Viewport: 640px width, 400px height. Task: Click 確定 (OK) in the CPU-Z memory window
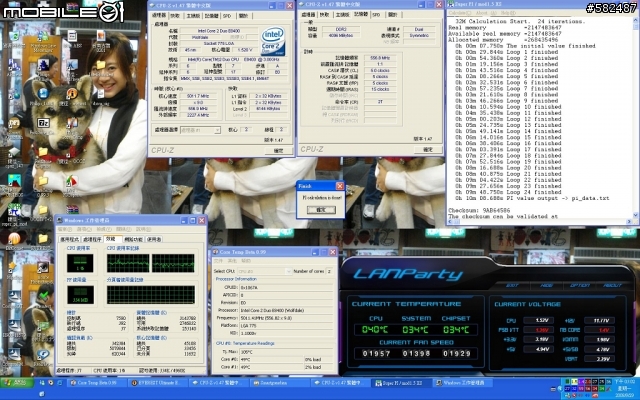point(427,149)
